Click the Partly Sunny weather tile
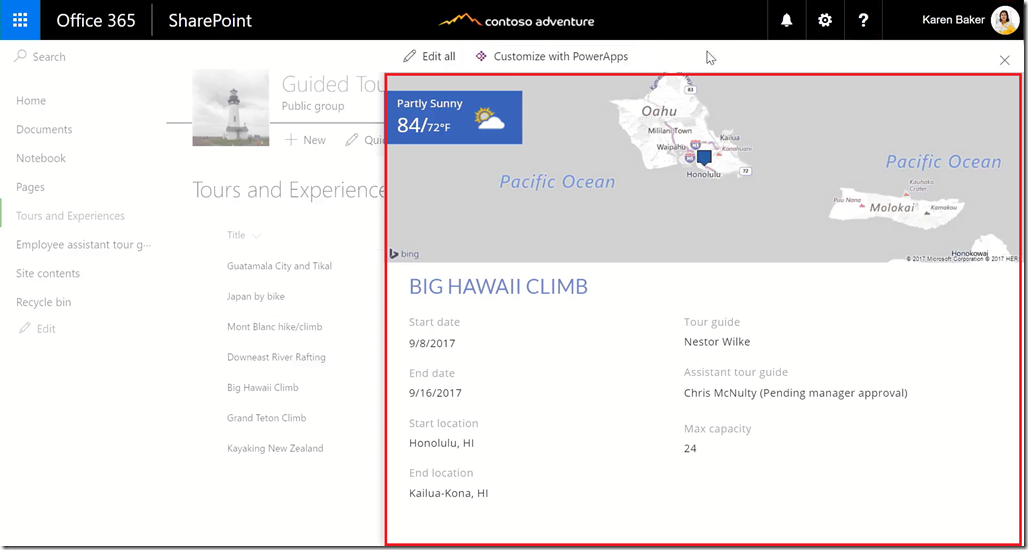The width and height of the screenshot is (1028, 550). click(454, 117)
